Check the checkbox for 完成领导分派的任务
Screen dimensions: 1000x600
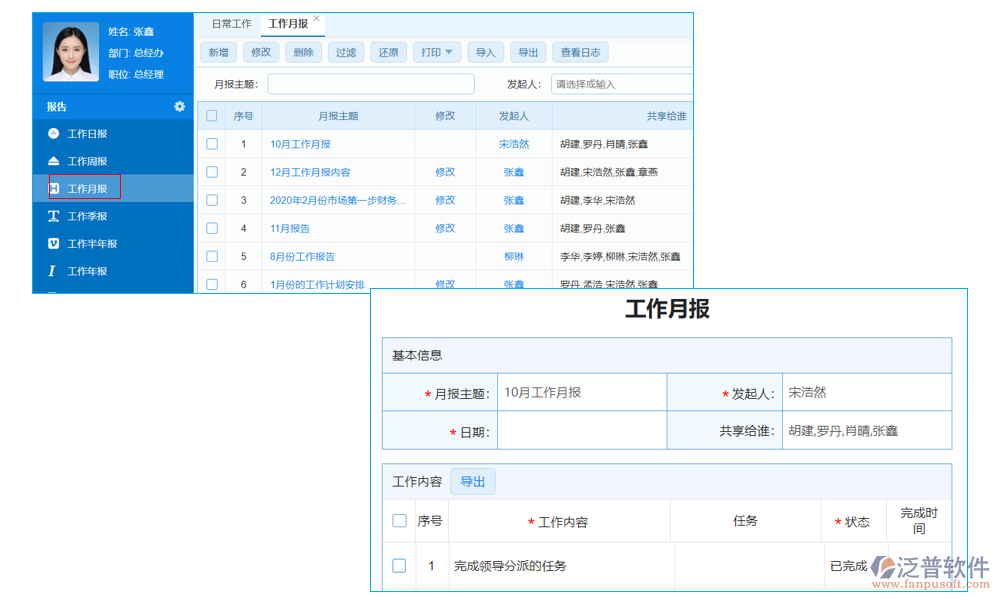[x=398, y=564]
